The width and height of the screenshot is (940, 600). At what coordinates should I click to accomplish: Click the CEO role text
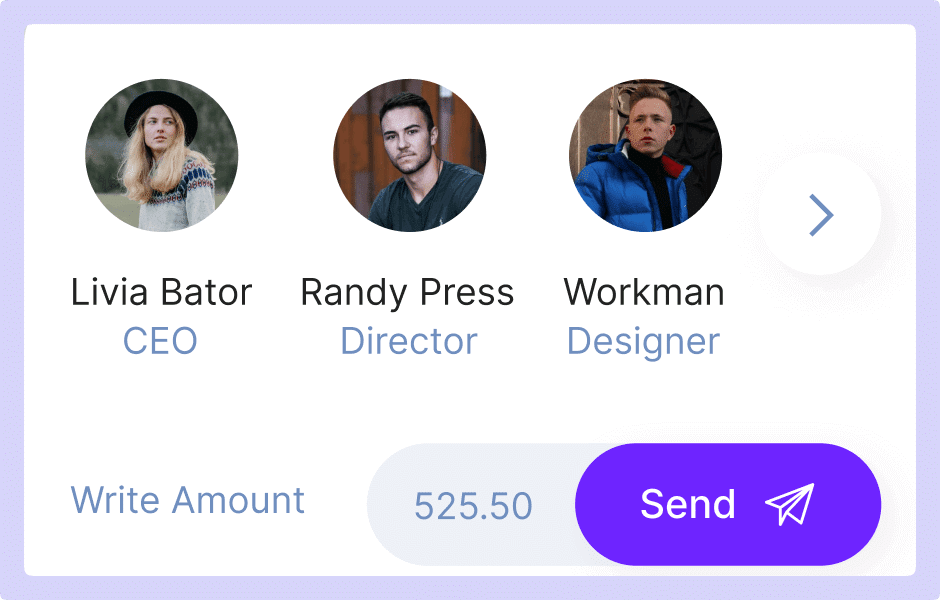[x=160, y=341]
